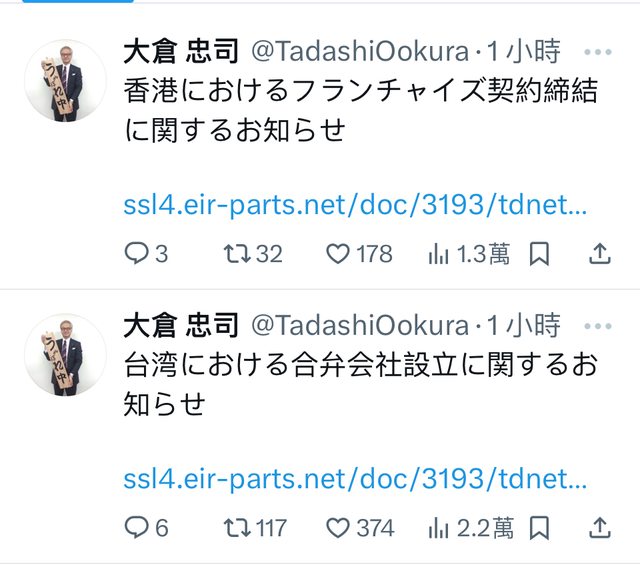Open more options for the Taiwan tweet
The width and height of the screenshot is (640, 565).
pos(598,325)
